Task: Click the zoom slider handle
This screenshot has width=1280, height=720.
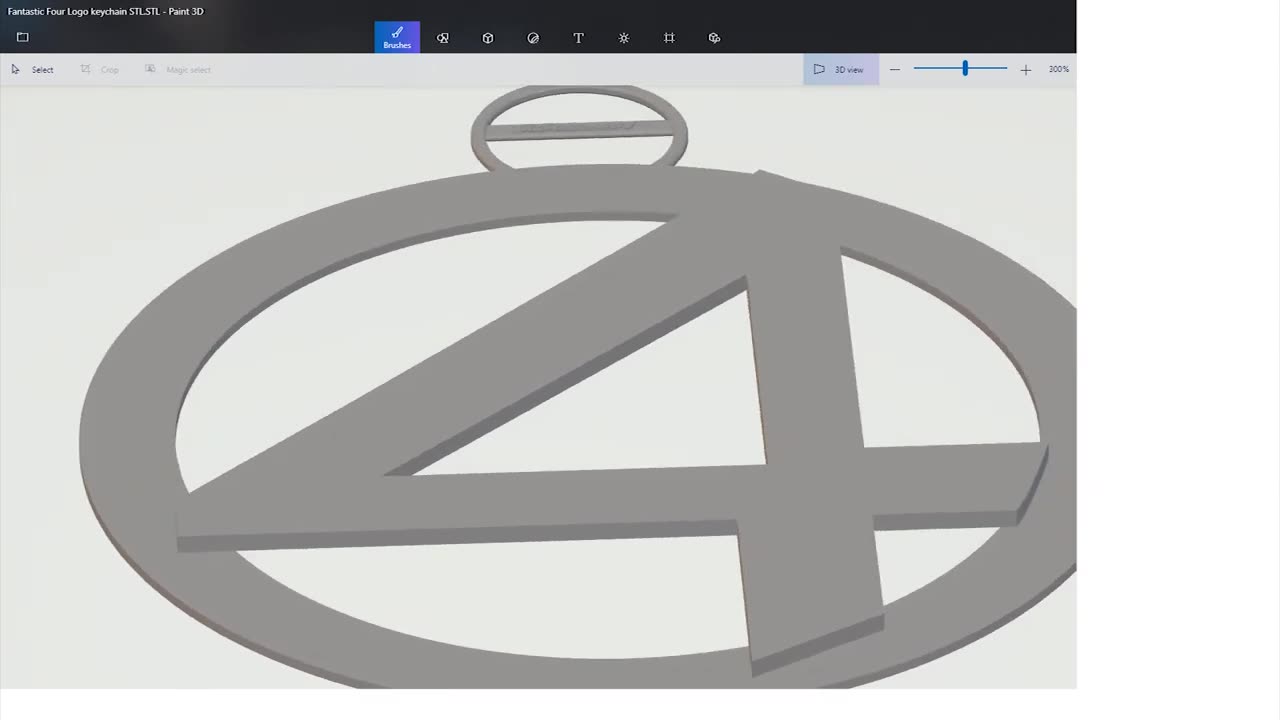Action: (965, 68)
